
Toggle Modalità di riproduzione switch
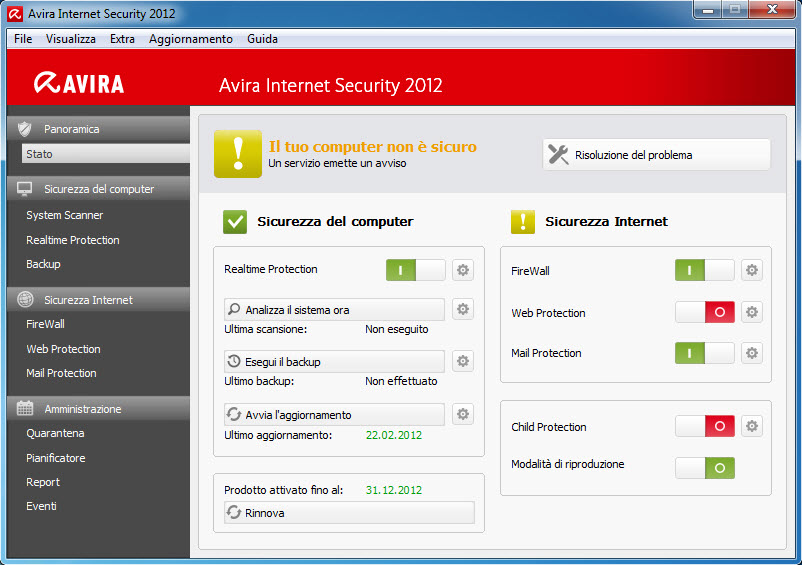pos(705,468)
